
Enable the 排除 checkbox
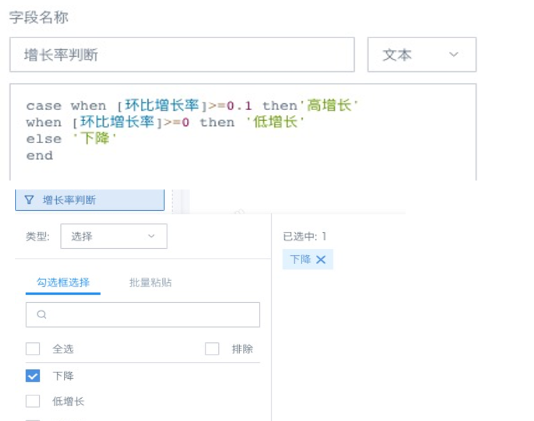[x=212, y=349]
